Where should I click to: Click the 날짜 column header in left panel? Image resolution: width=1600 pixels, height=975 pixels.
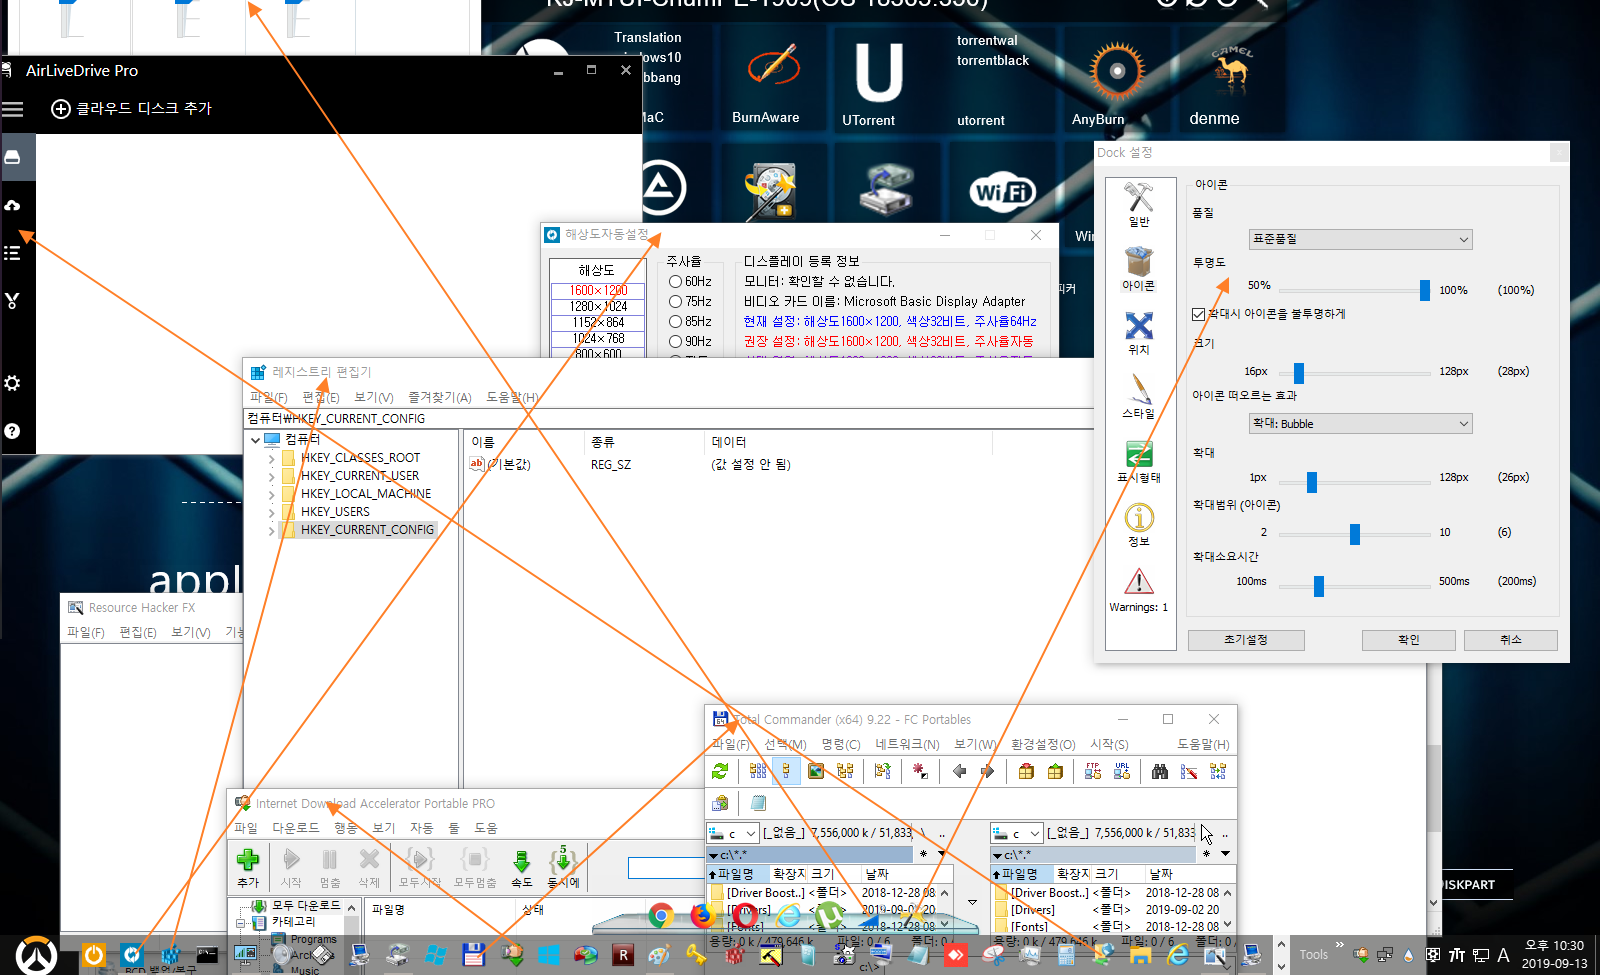(906, 874)
